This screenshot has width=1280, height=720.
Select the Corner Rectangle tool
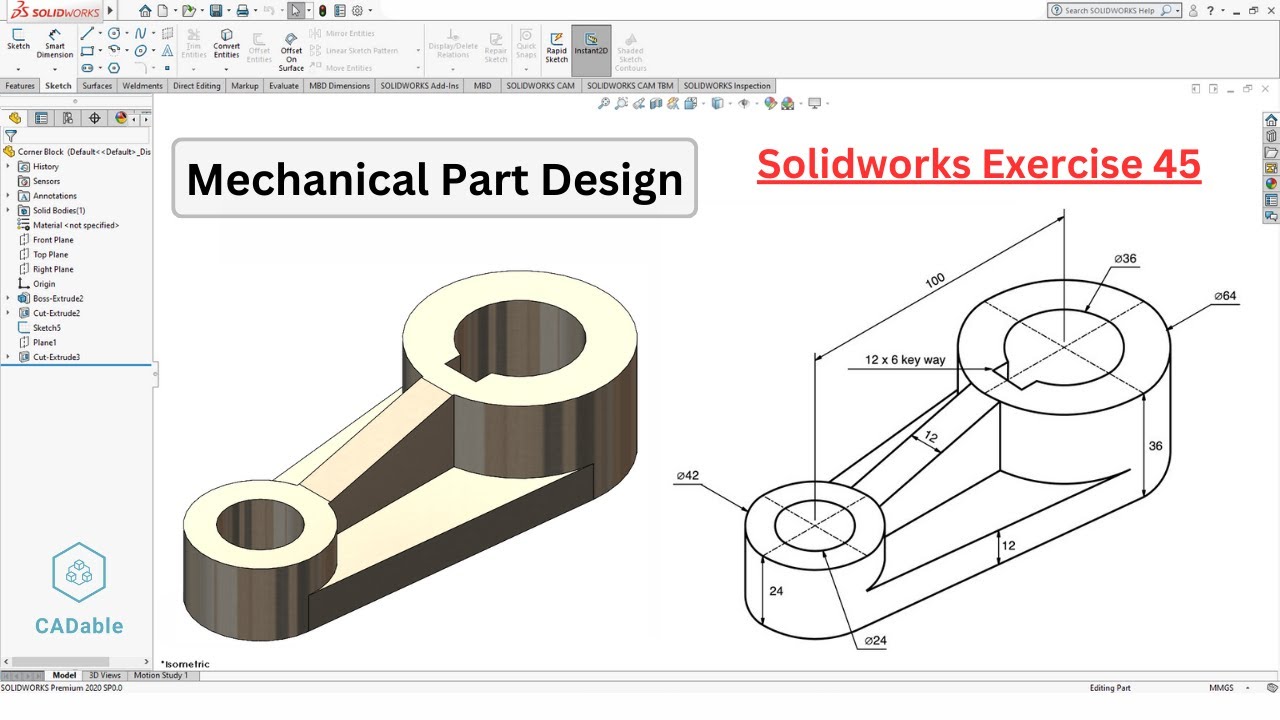[x=87, y=50]
